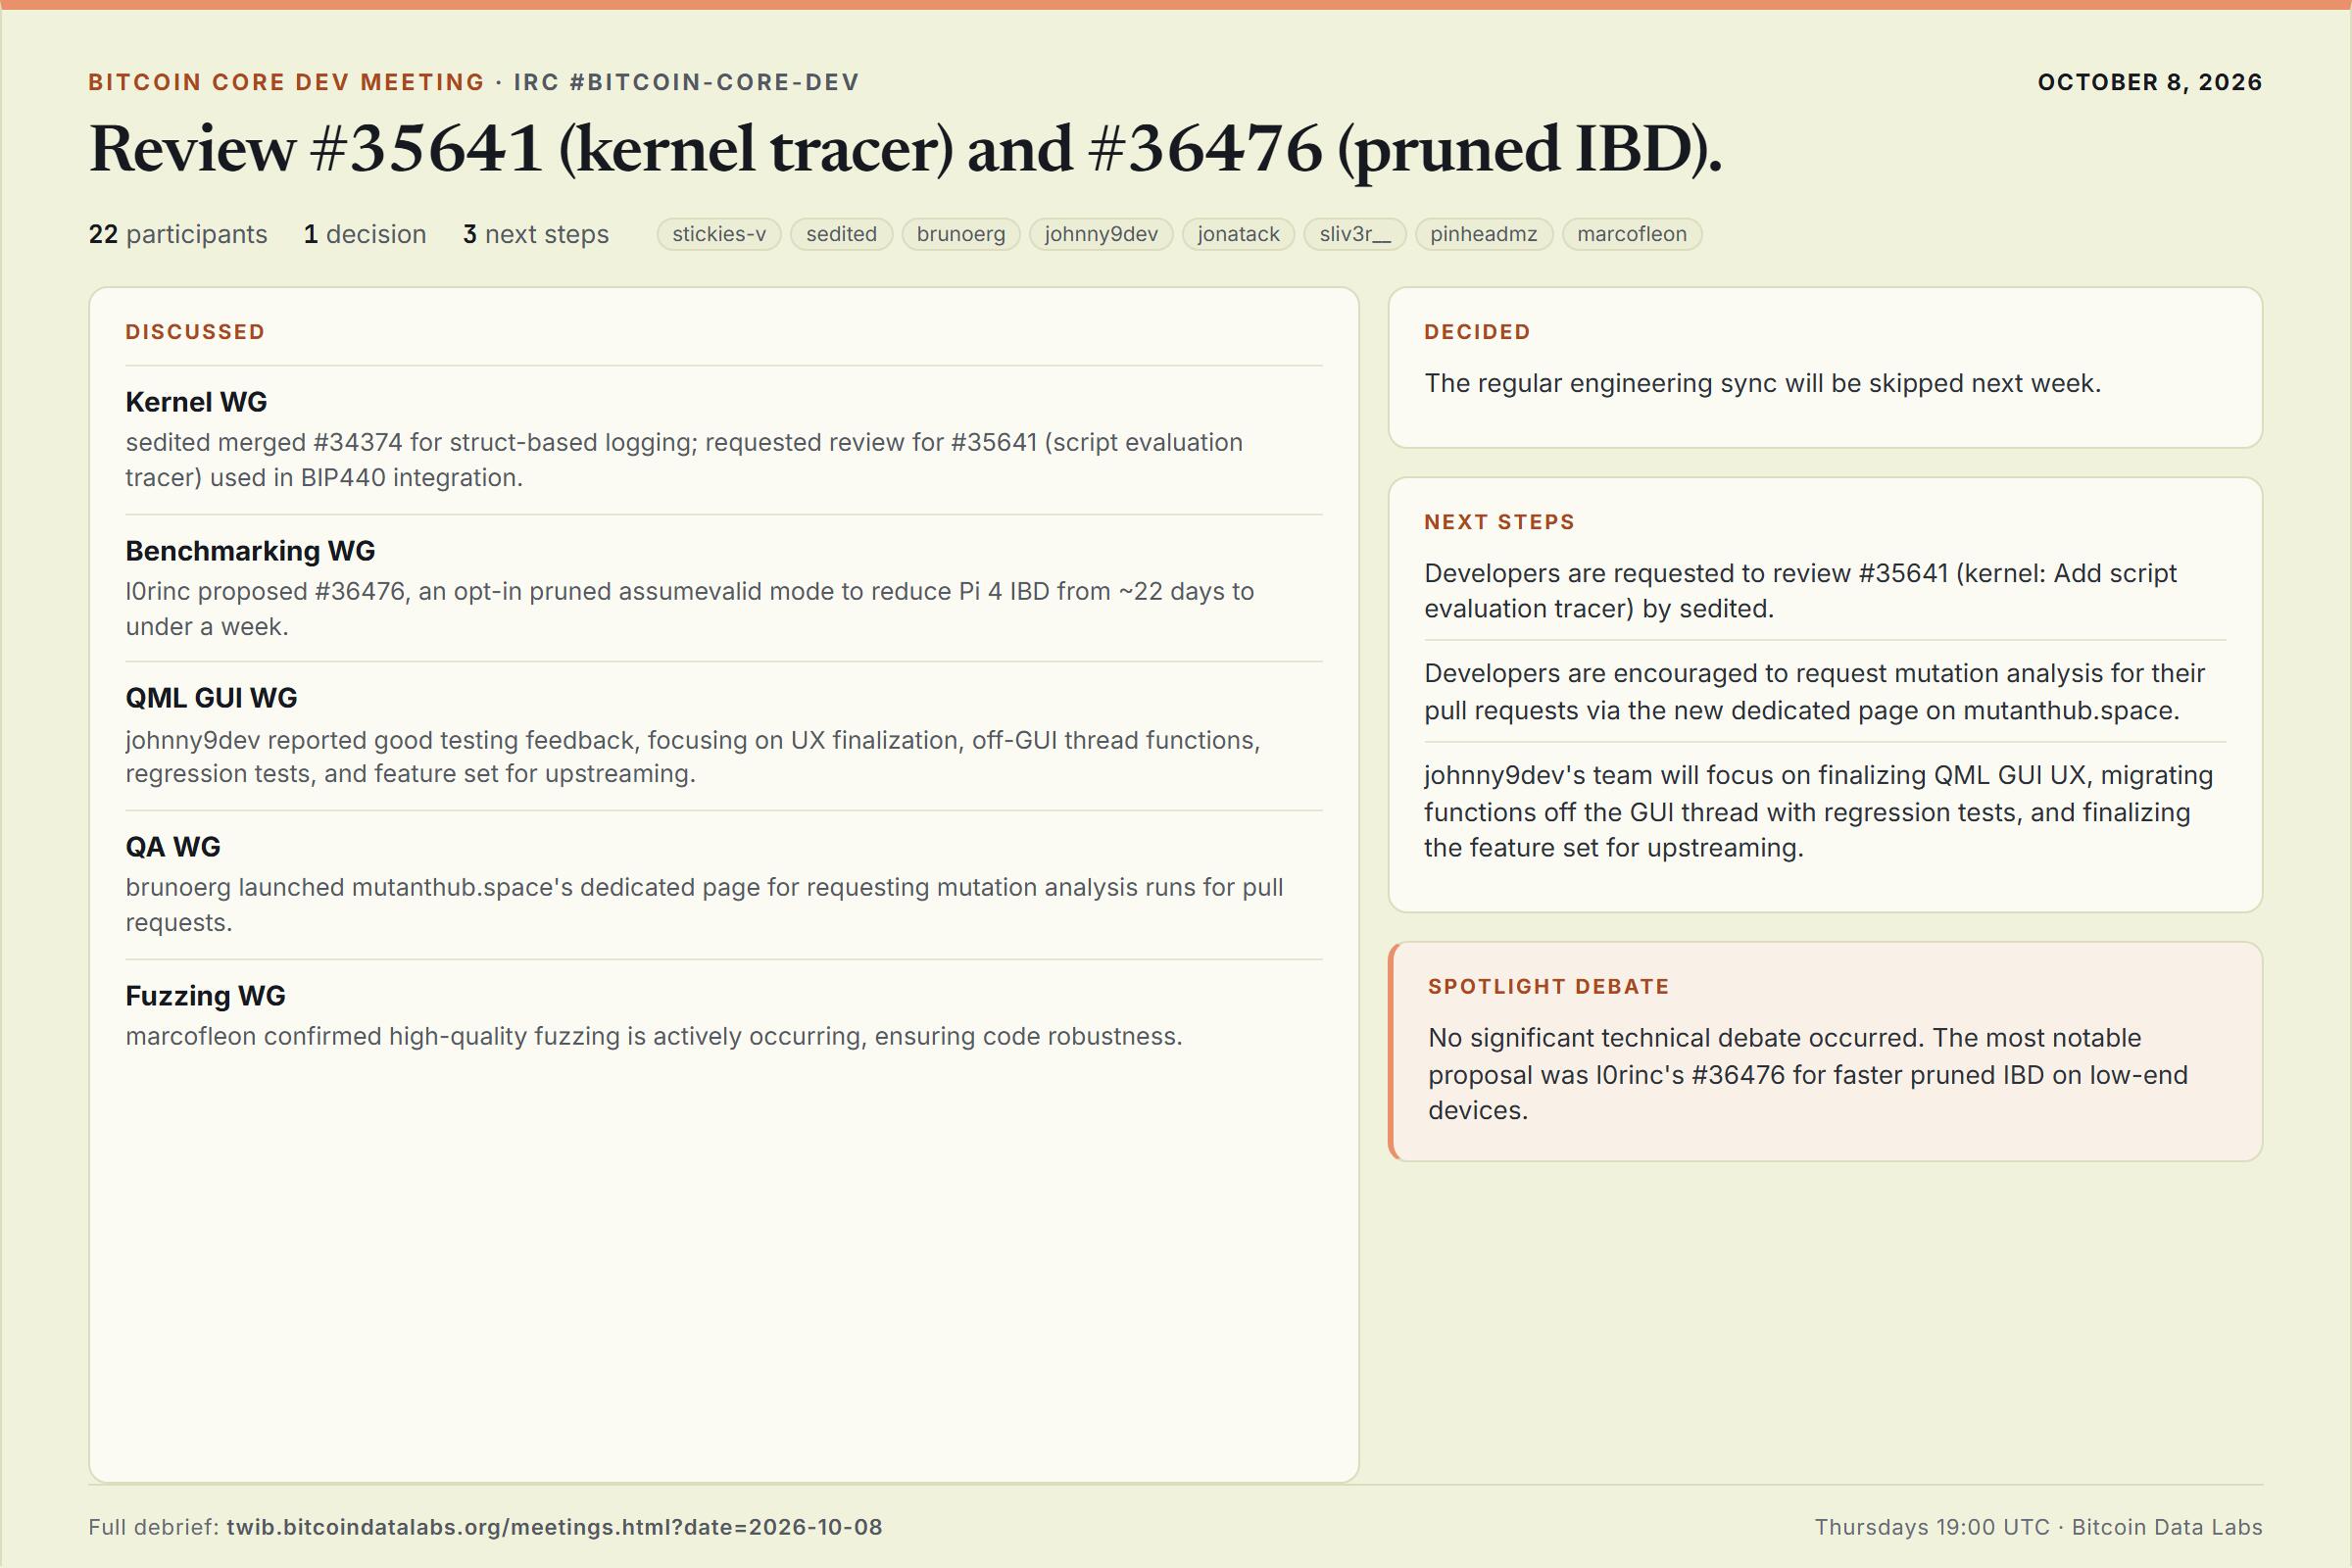2352x1568 pixels.
Task: Click the stickies-v participant chip
Action: pos(719,234)
